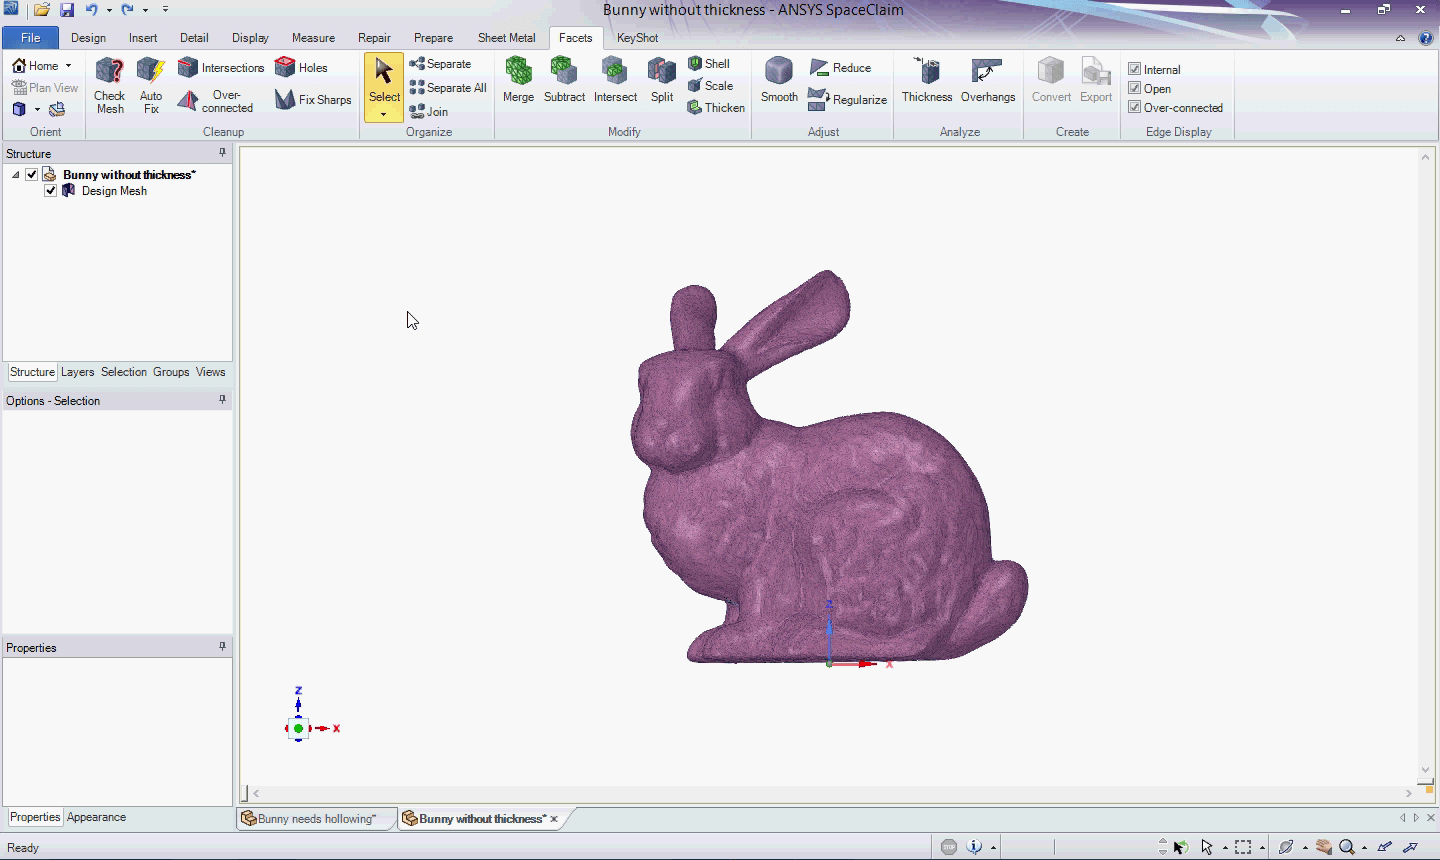The image size is (1440, 860).
Task: Open the Appearance tab in Properties panel
Action: click(96, 817)
